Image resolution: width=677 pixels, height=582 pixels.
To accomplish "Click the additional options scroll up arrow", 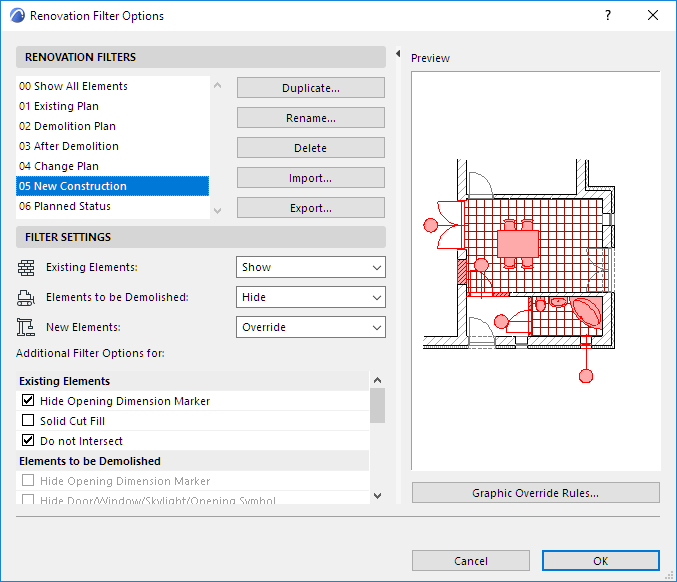I will [377, 380].
